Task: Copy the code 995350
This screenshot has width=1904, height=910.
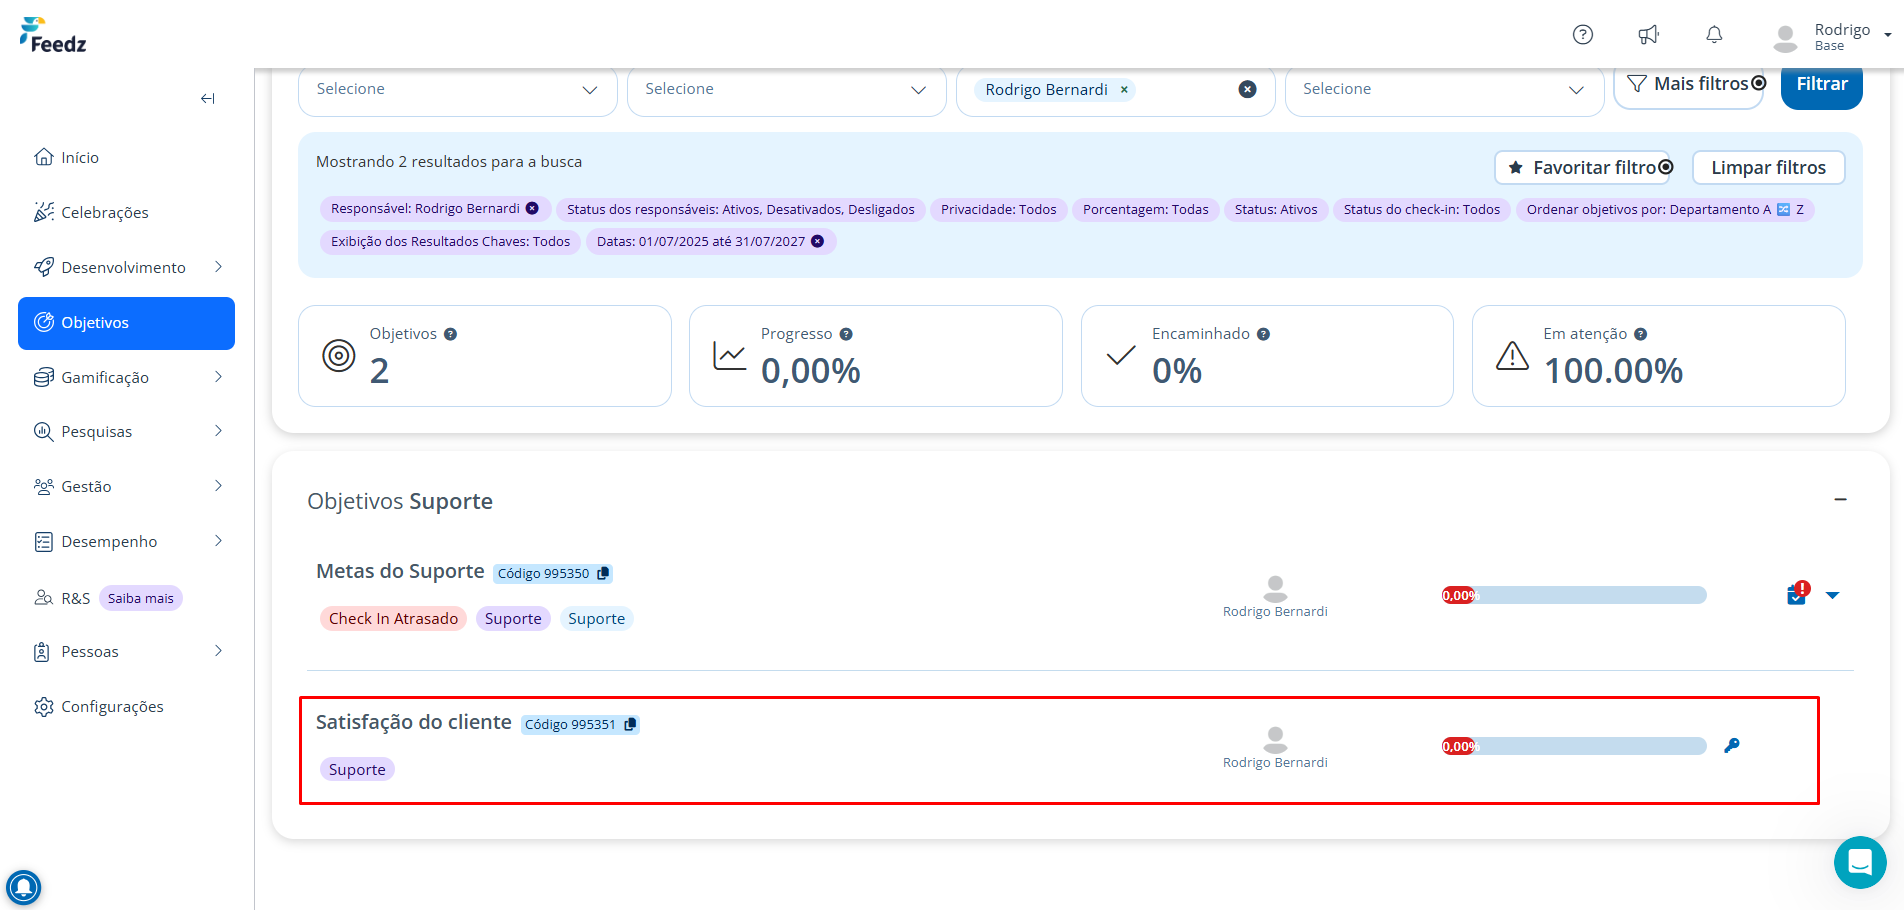Action: [603, 574]
